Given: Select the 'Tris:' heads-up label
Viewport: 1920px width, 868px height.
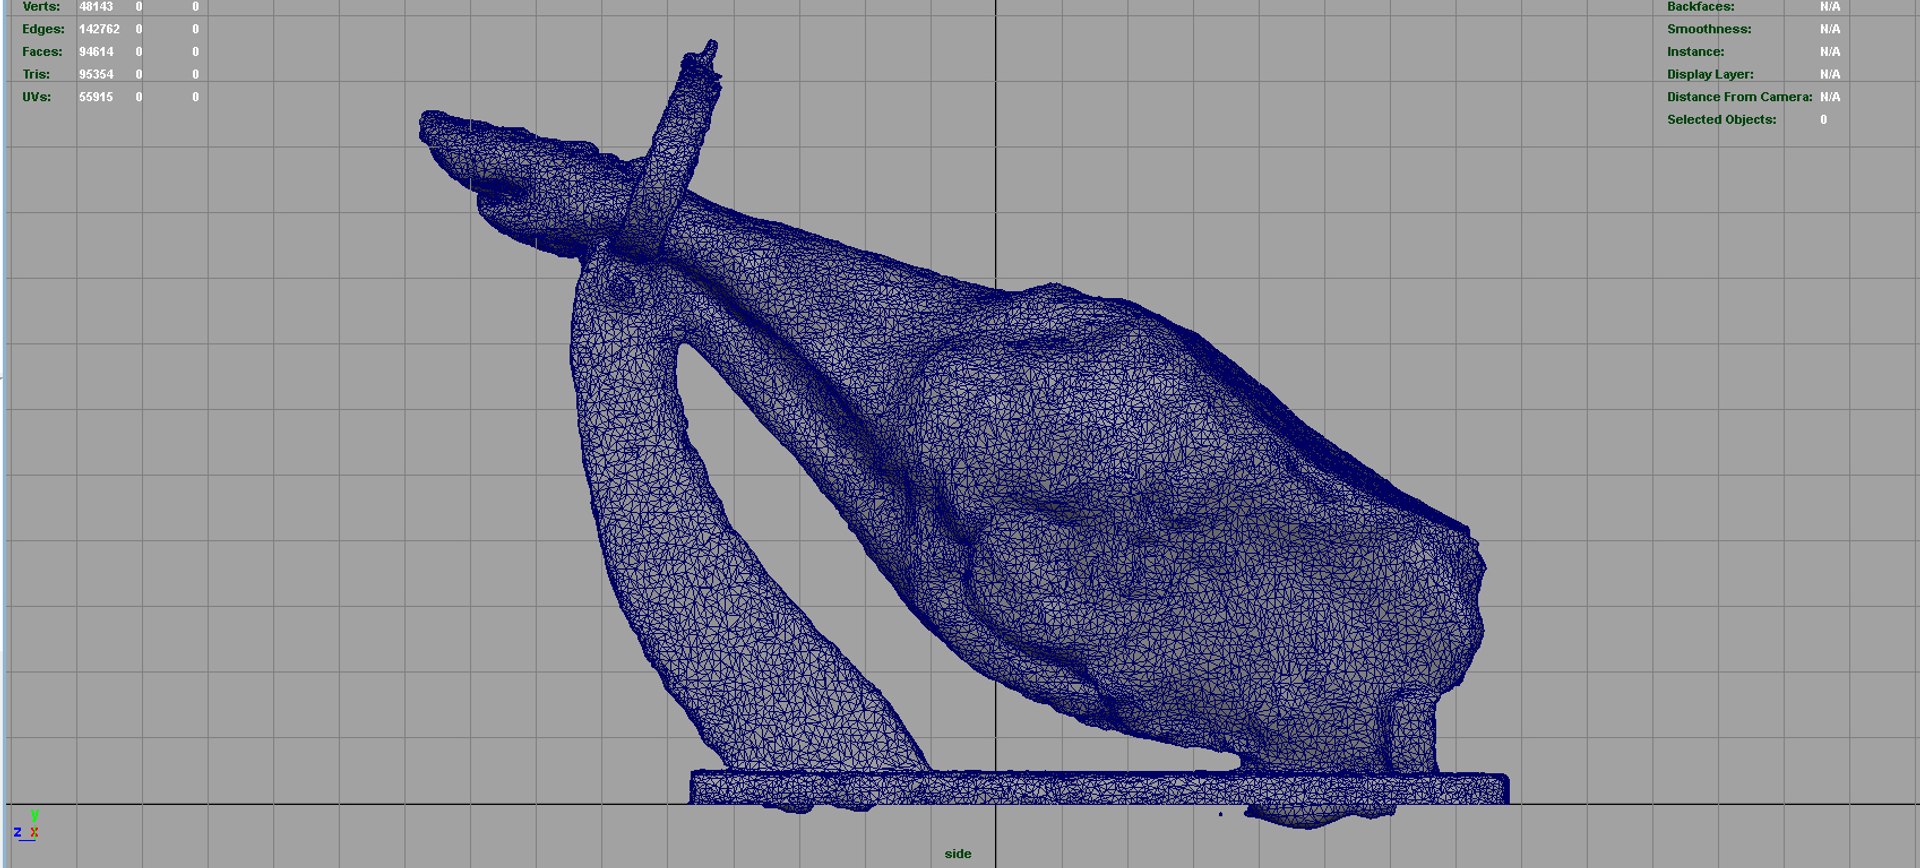Looking at the screenshot, I should (x=36, y=74).
